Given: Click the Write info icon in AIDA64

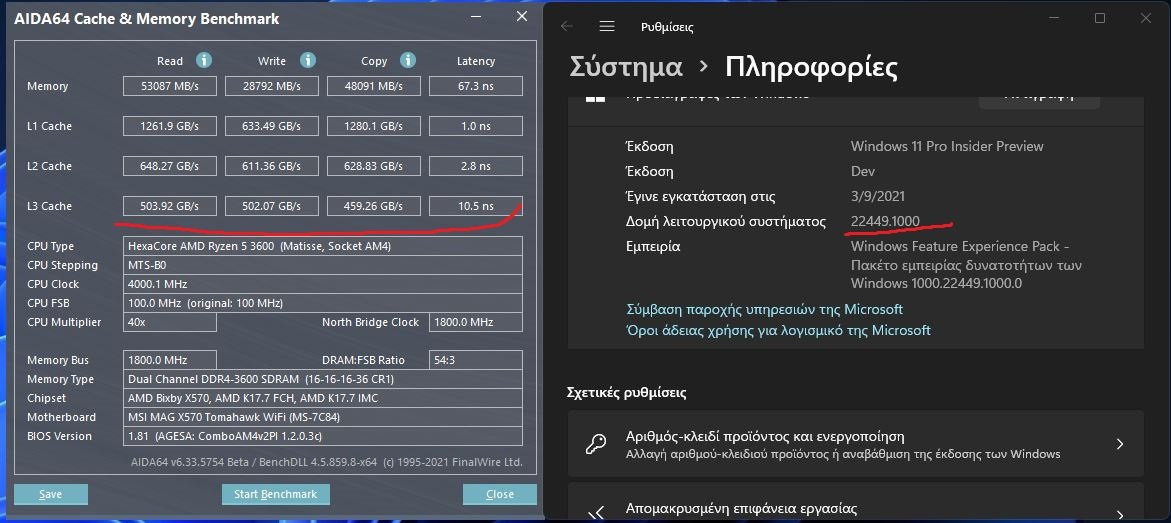Looking at the screenshot, I should click(x=307, y=61).
